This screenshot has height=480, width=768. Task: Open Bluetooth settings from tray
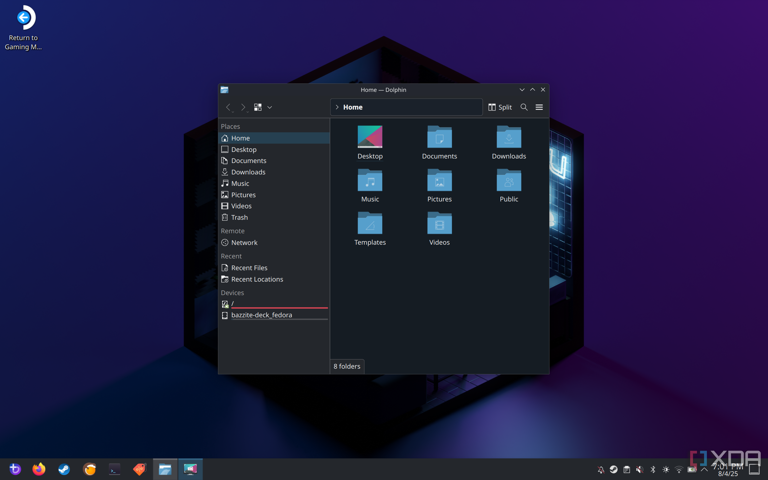(x=652, y=470)
